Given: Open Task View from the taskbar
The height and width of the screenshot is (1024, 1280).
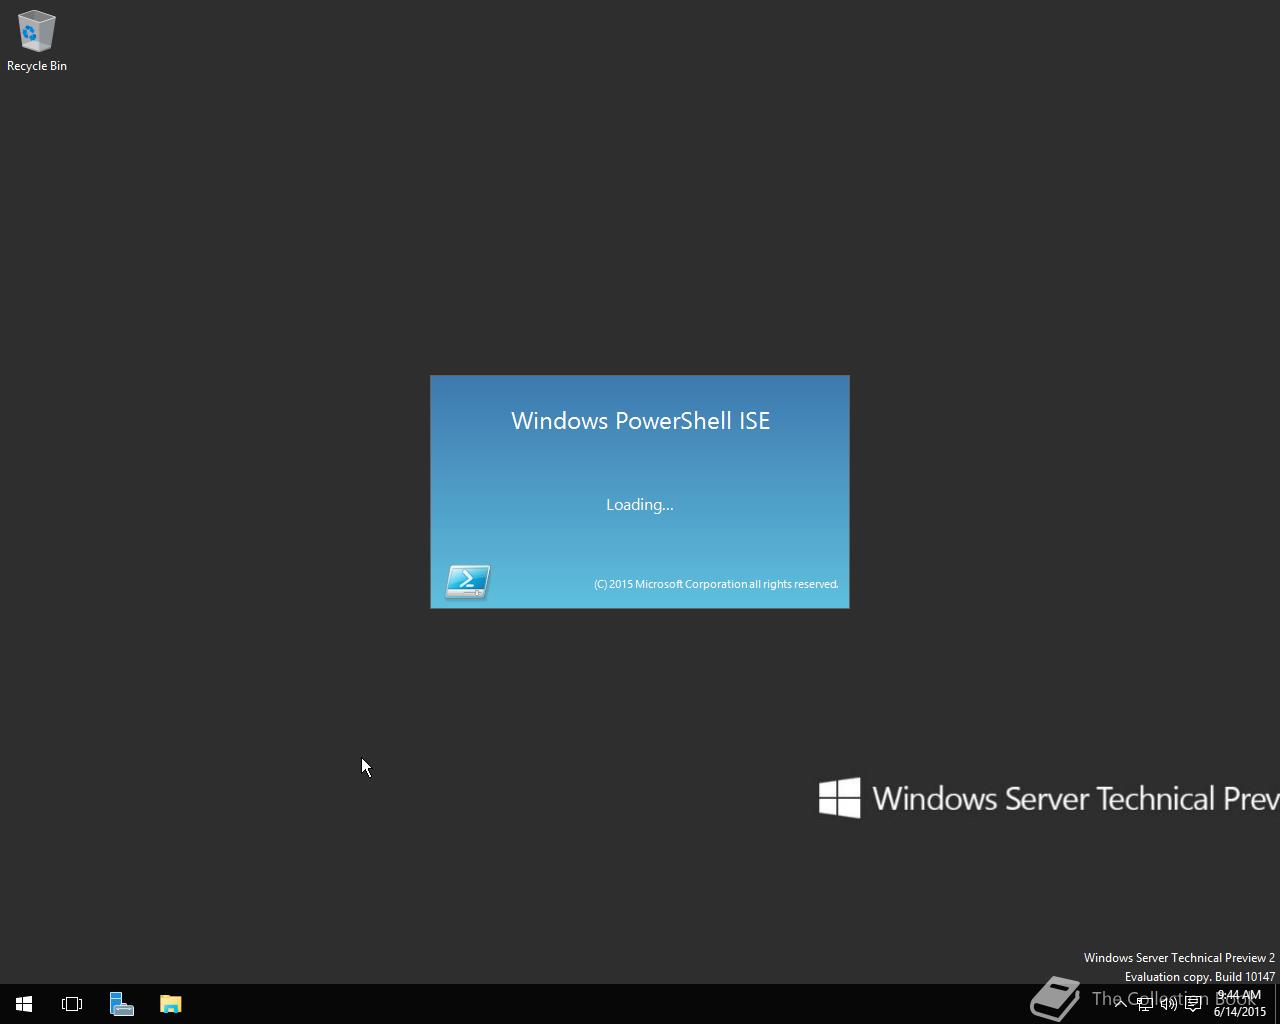Looking at the screenshot, I should 72,1004.
